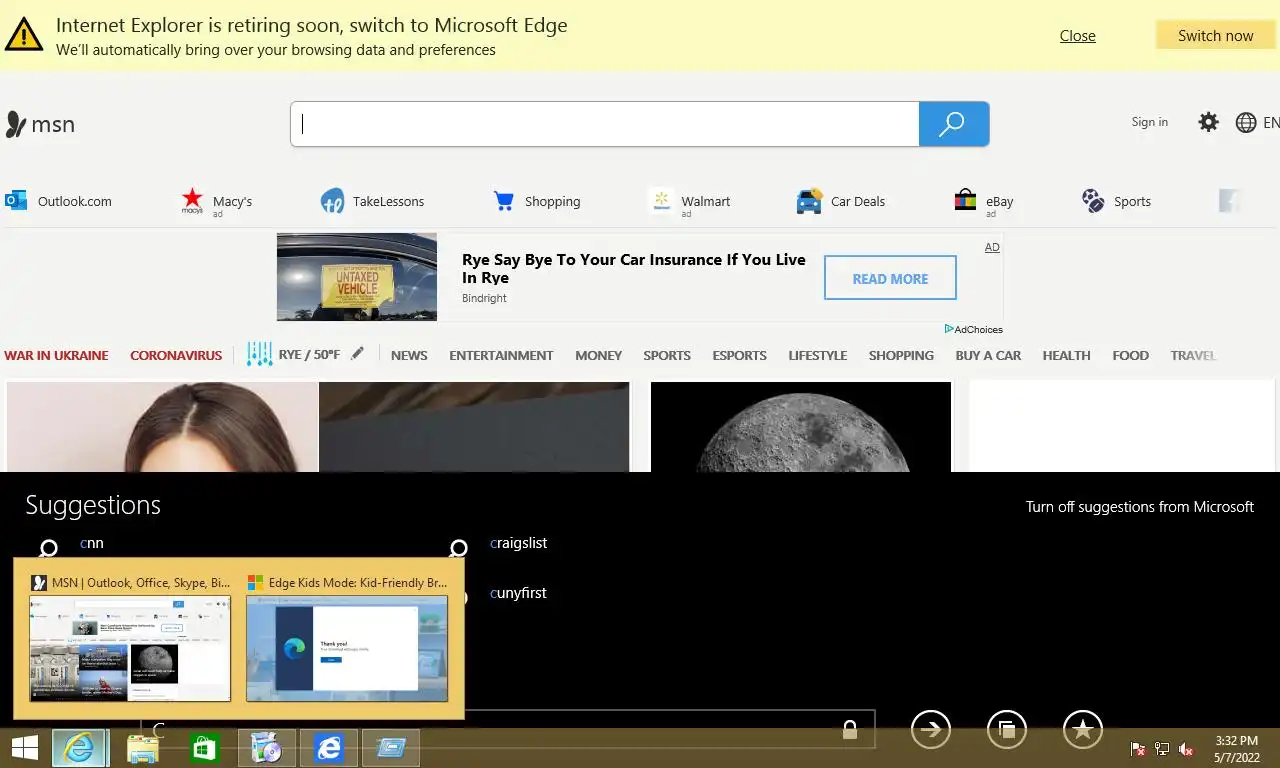
Task: Choose the cunyfirst suggestion
Action: 518,593
